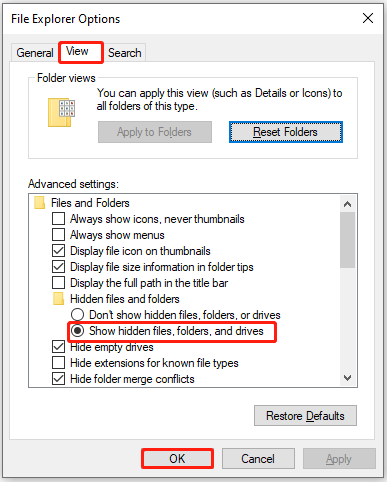The height and width of the screenshot is (482, 387).
Task: Click the Reset Folders button
Action: tap(286, 132)
